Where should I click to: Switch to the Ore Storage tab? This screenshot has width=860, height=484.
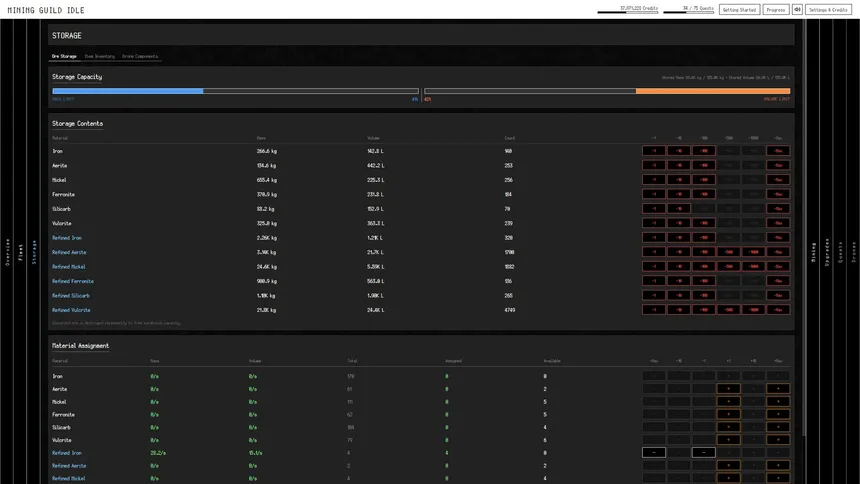[x=64, y=56]
